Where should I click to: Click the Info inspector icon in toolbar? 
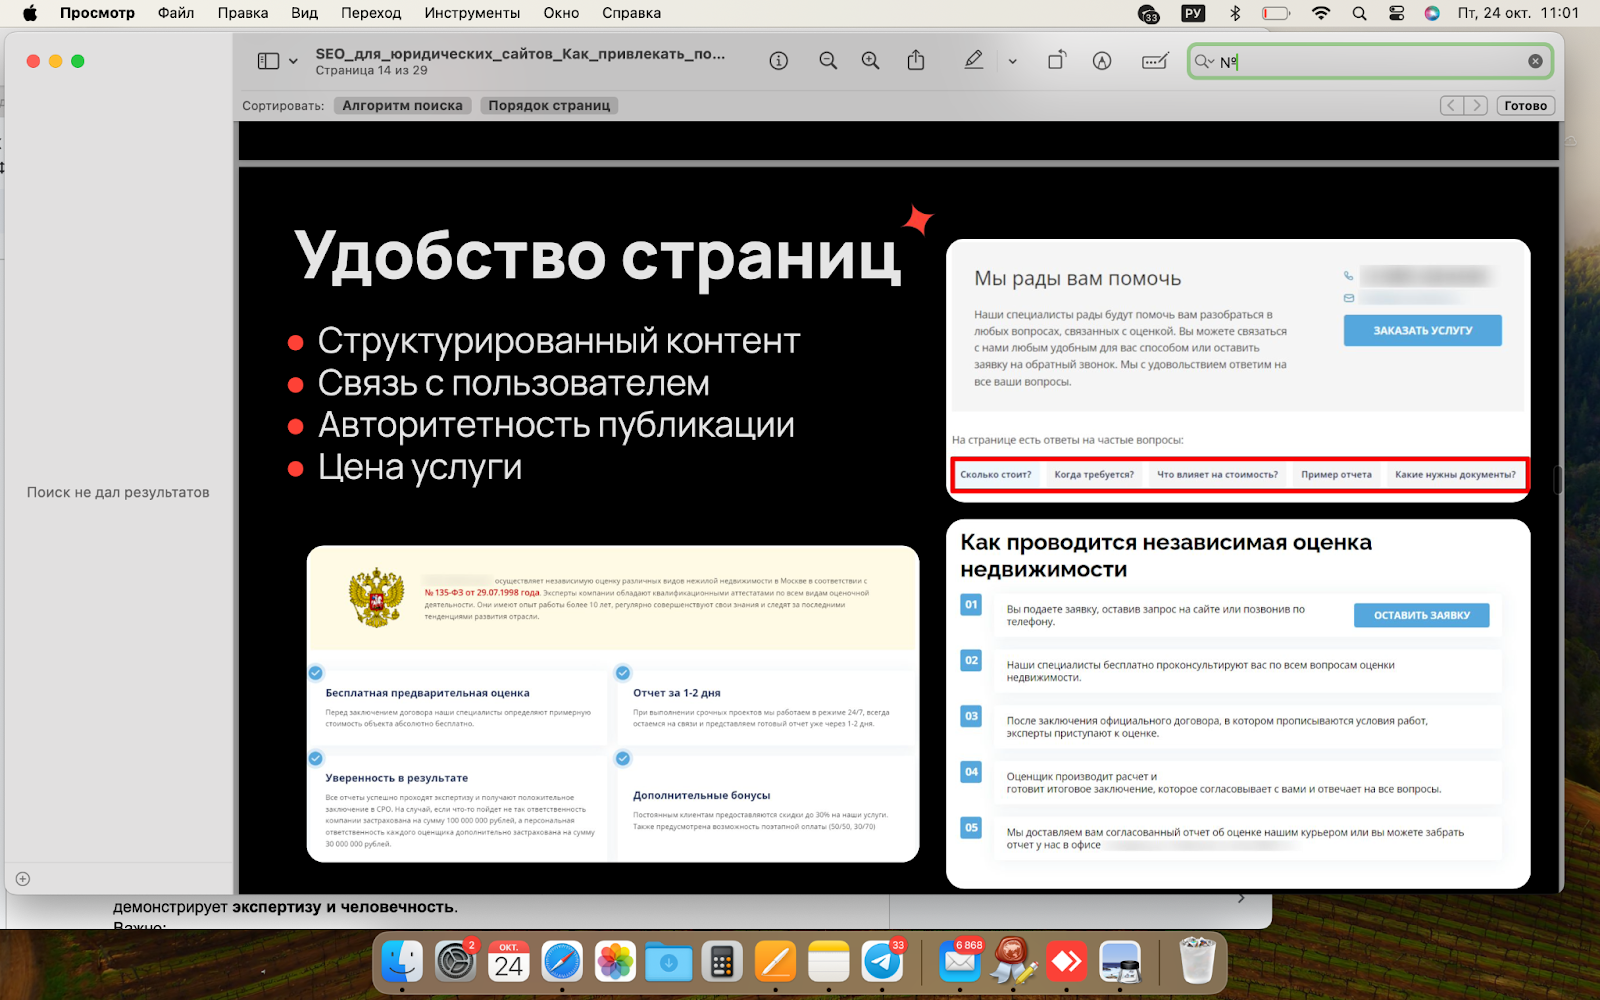(x=778, y=60)
